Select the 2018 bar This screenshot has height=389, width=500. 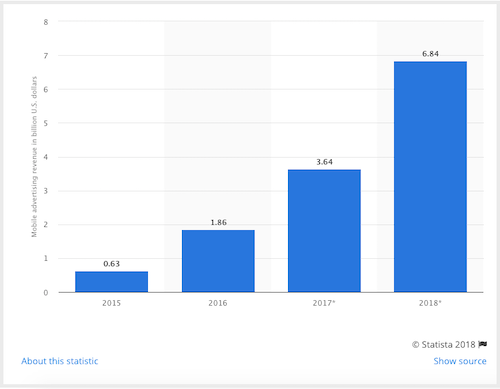coord(430,177)
